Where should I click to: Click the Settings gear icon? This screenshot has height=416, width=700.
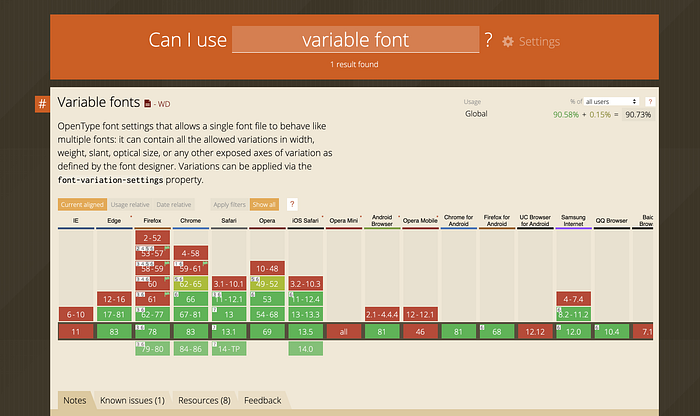[508, 42]
